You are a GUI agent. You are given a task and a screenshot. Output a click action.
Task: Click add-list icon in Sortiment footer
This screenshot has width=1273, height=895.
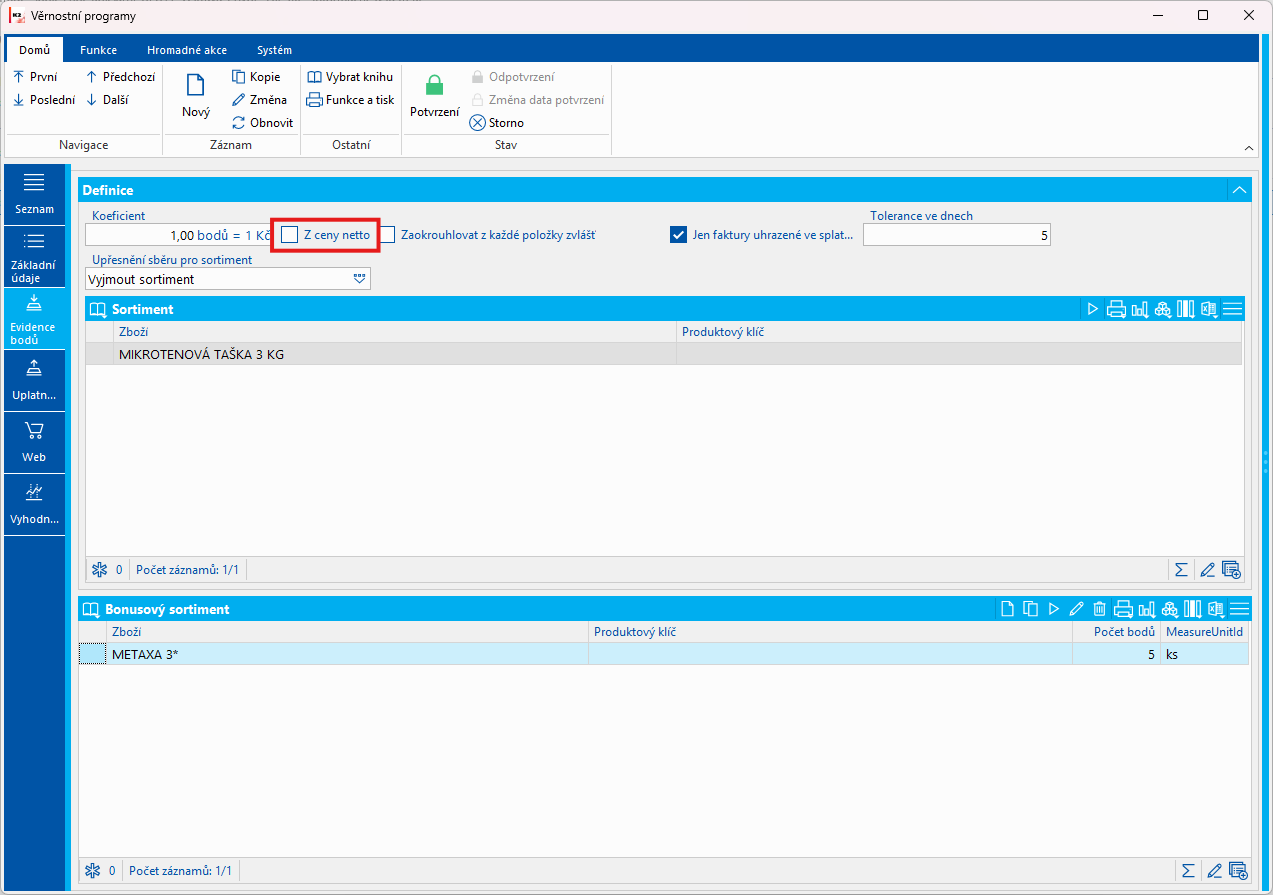point(1231,570)
